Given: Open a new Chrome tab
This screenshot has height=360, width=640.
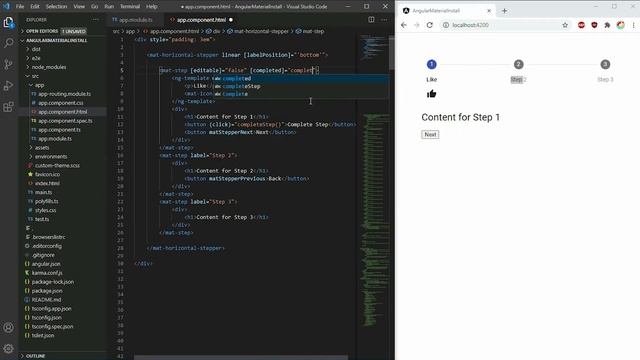Looking at the screenshot, I should 504,11.
